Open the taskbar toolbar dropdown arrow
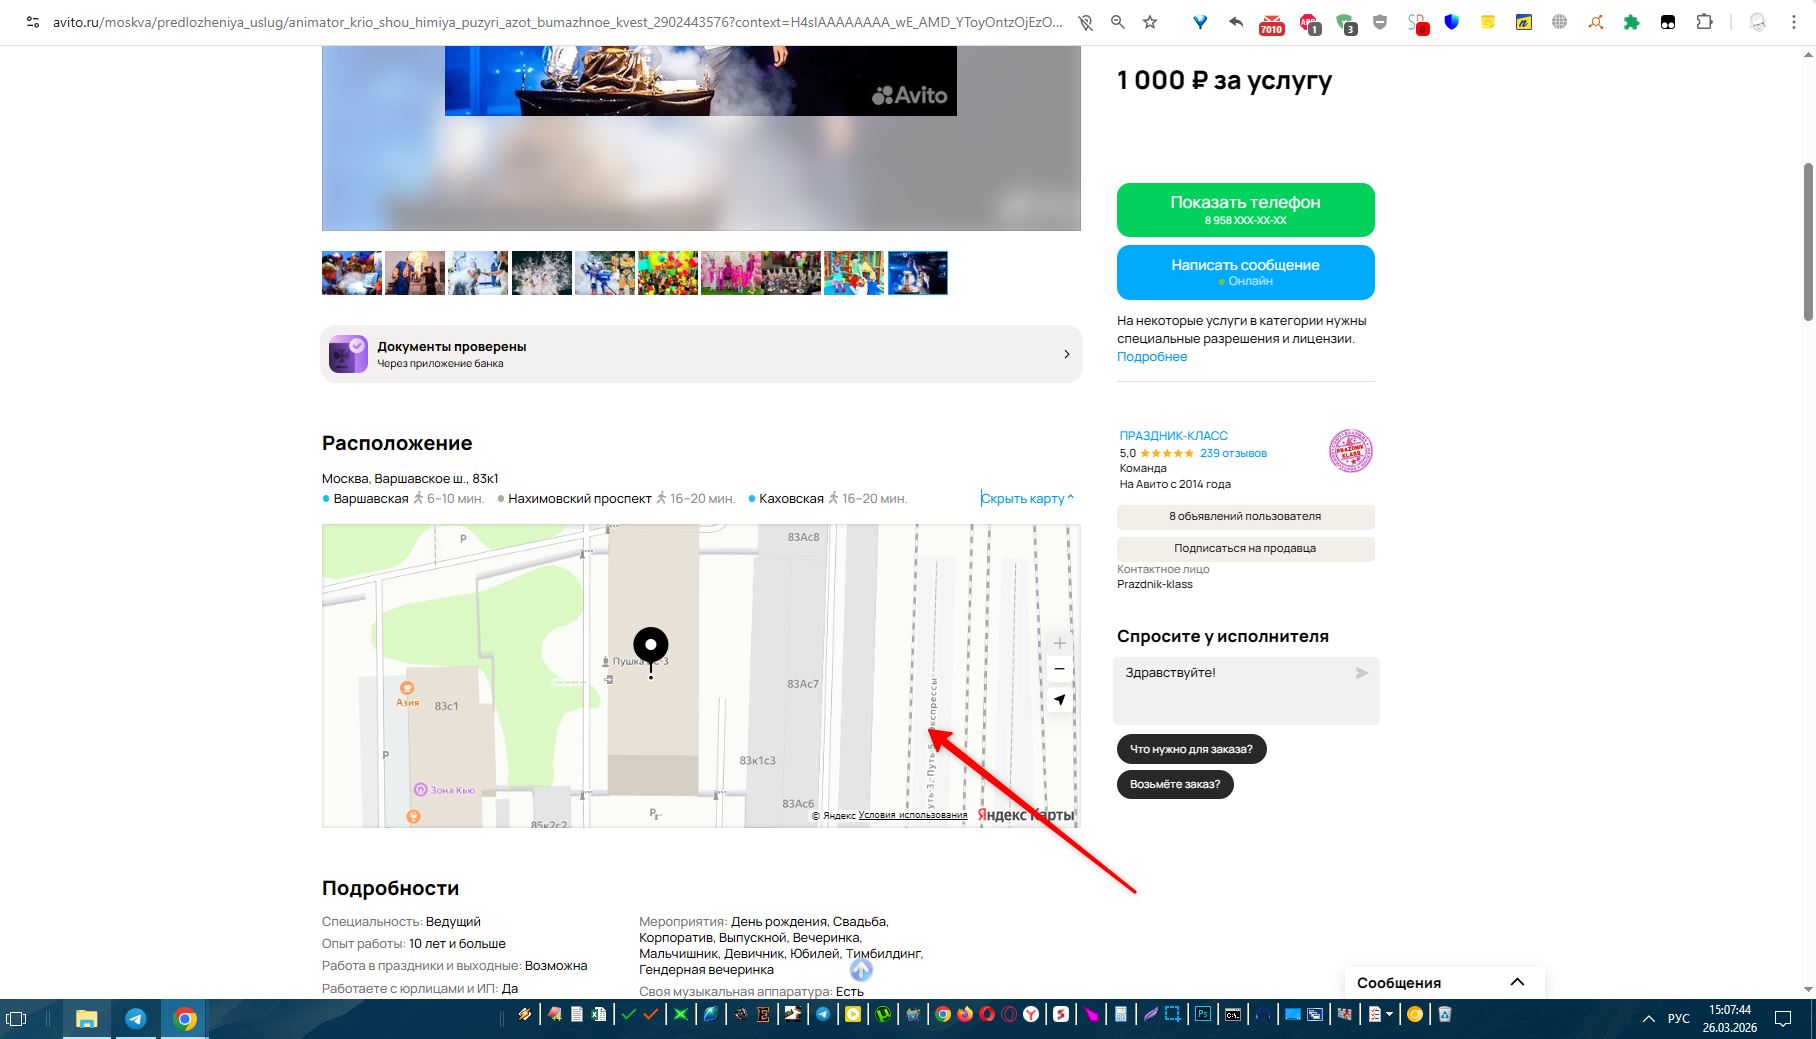This screenshot has height=1039, width=1816. click(1389, 1015)
